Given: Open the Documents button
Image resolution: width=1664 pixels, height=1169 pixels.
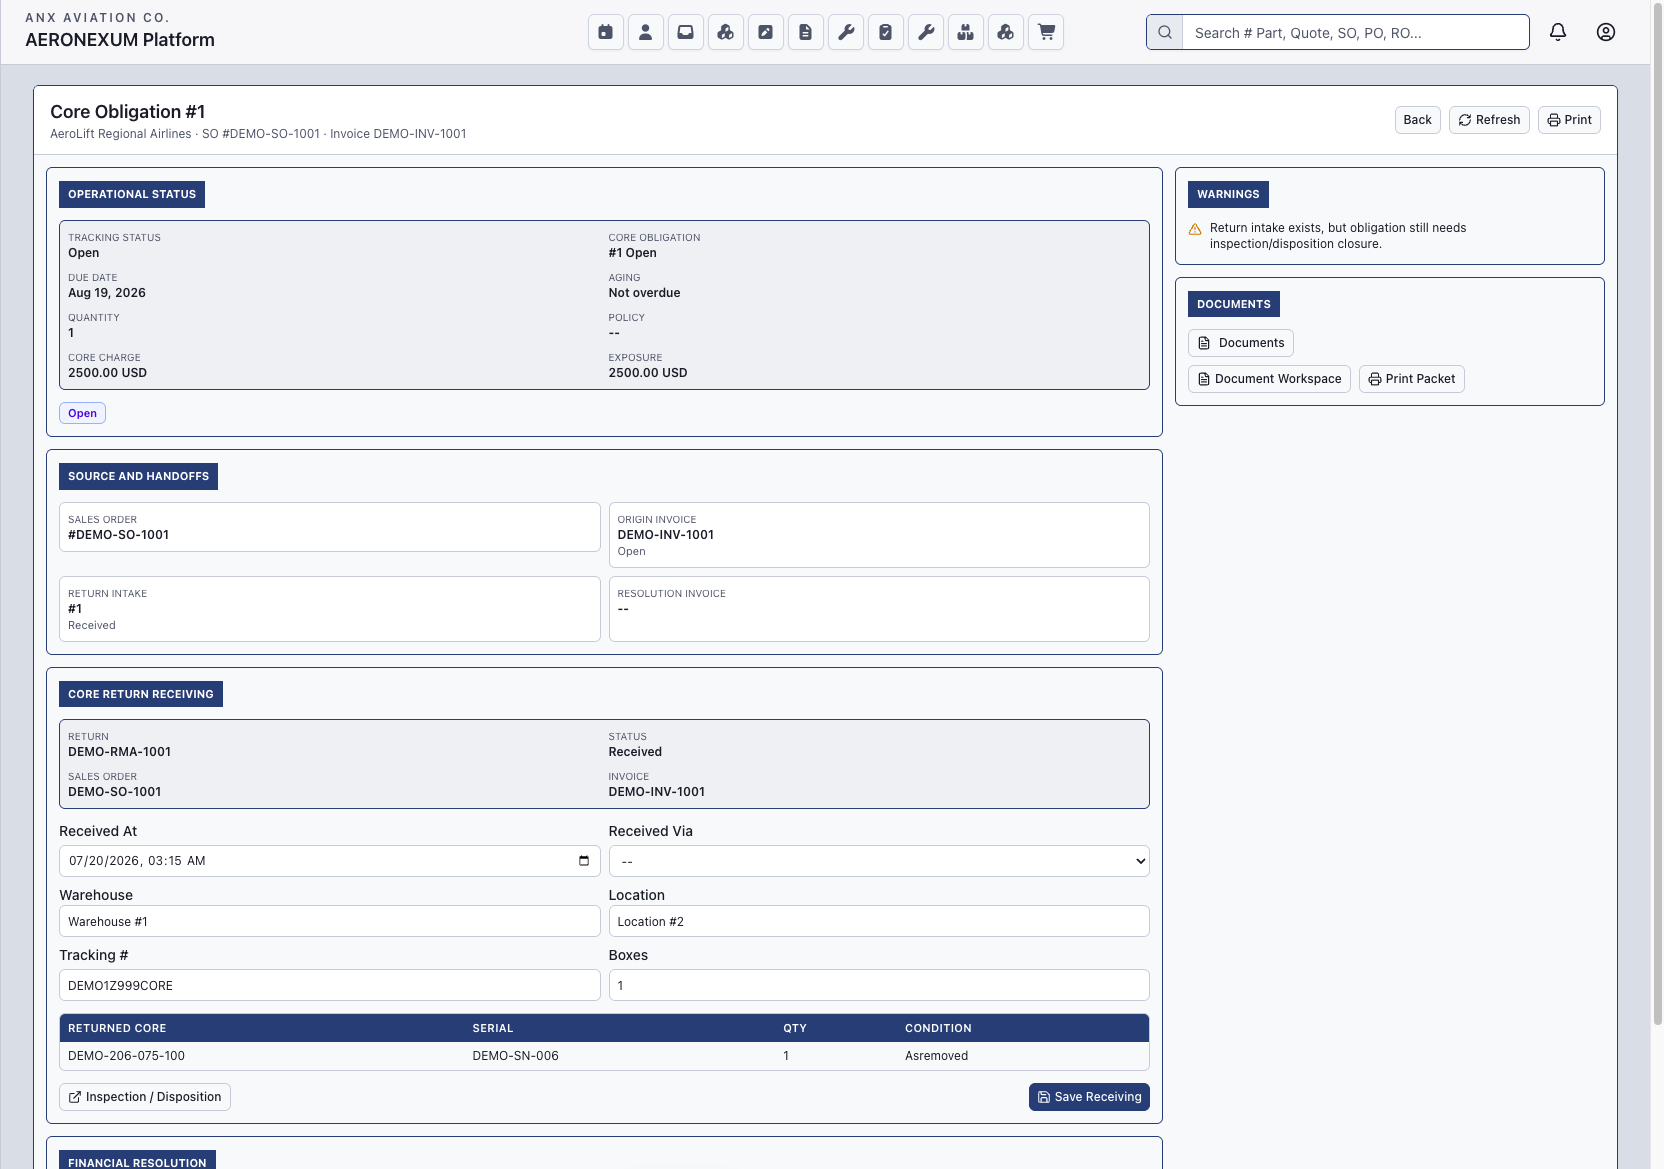Looking at the screenshot, I should coord(1241,343).
